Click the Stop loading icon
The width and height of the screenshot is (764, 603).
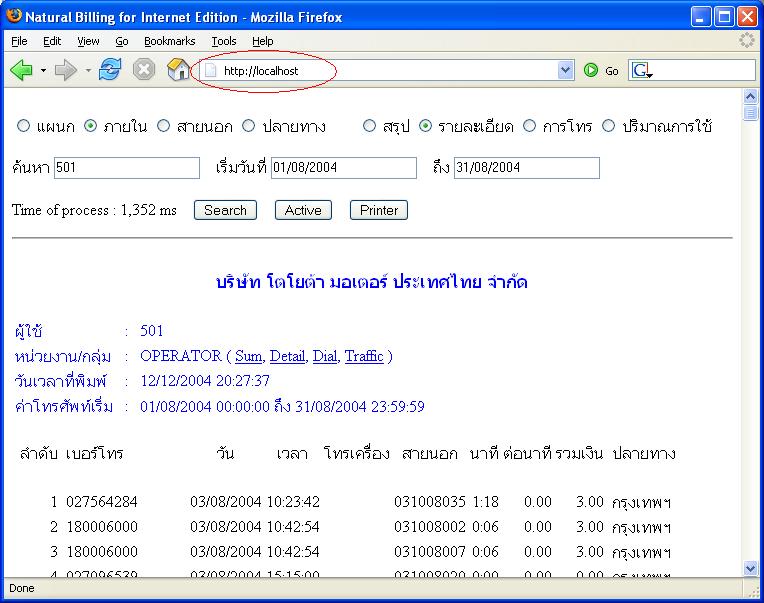pyautogui.click(x=144, y=70)
